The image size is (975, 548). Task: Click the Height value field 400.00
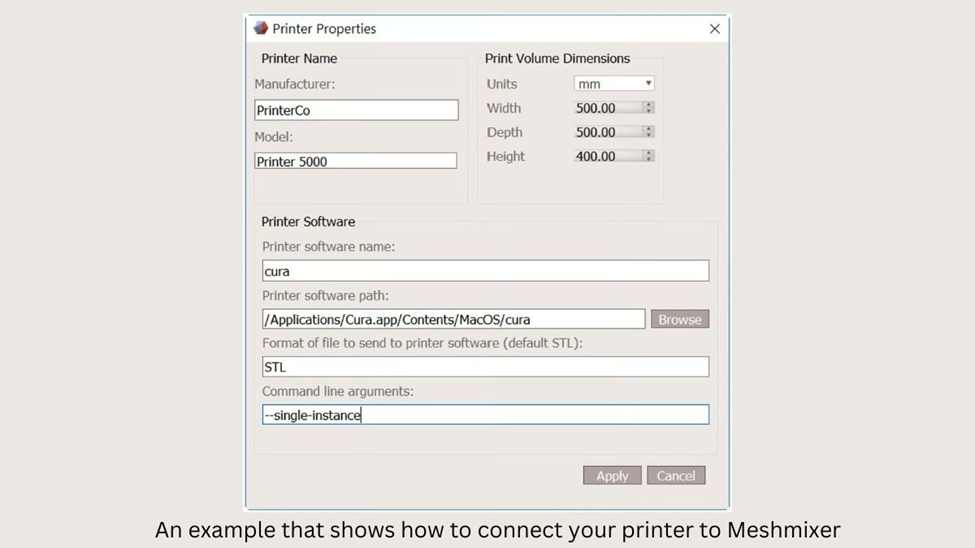(608, 156)
